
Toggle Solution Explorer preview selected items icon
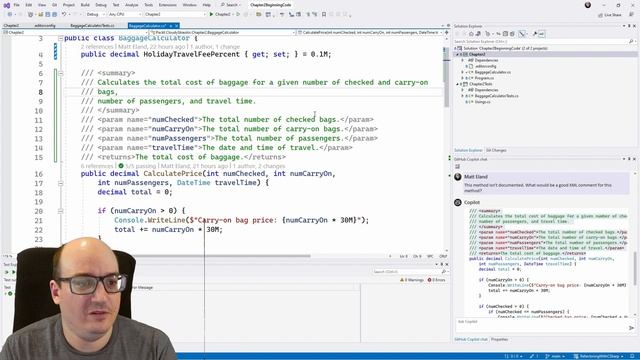point(542,34)
